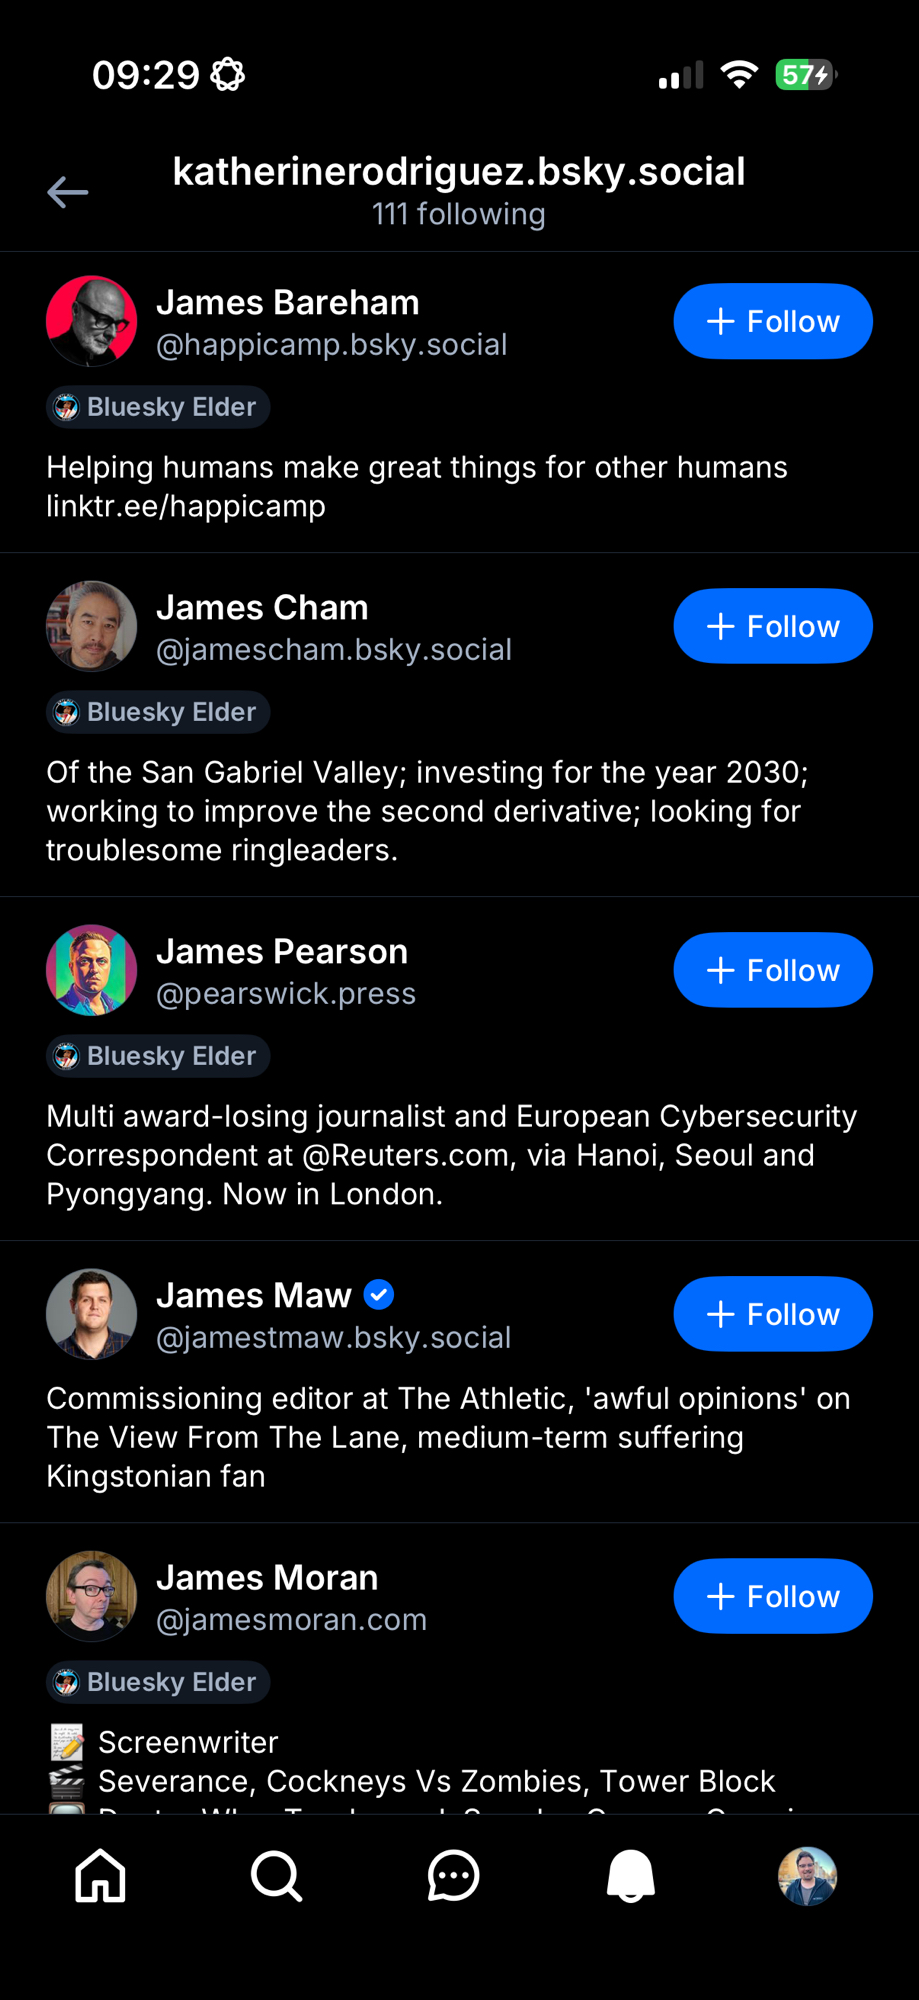
Task: Follow James Pearson
Action: point(773,970)
